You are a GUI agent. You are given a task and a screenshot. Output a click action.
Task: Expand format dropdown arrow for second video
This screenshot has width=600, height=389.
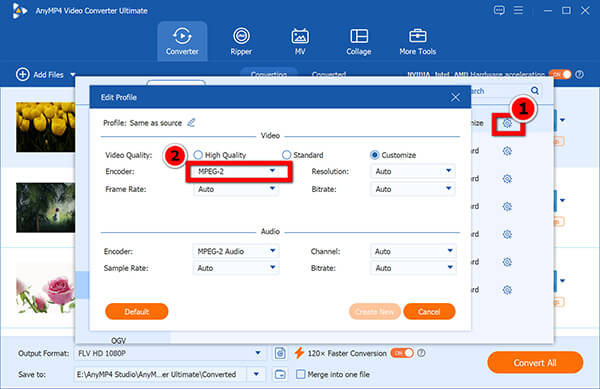coord(562,200)
